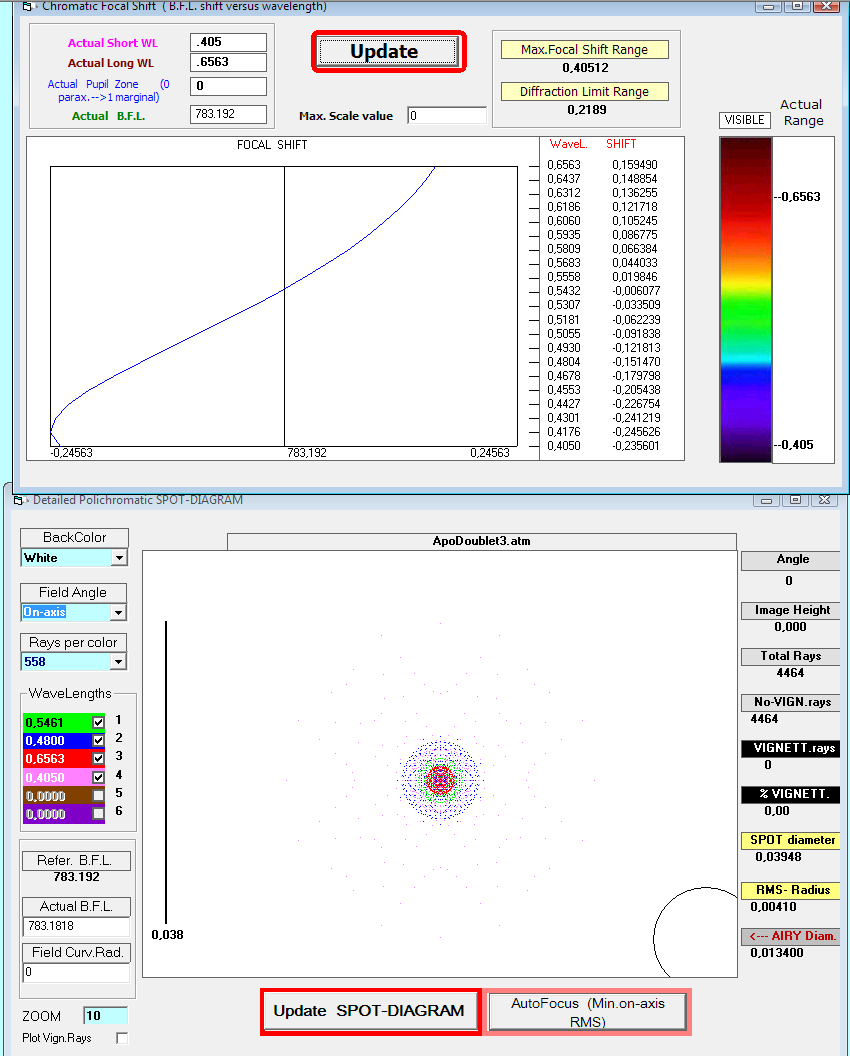Edit the Field Curv.Rad. field
Image resolution: width=850 pixels, height=1056 pixels.
tap(76, 972)
